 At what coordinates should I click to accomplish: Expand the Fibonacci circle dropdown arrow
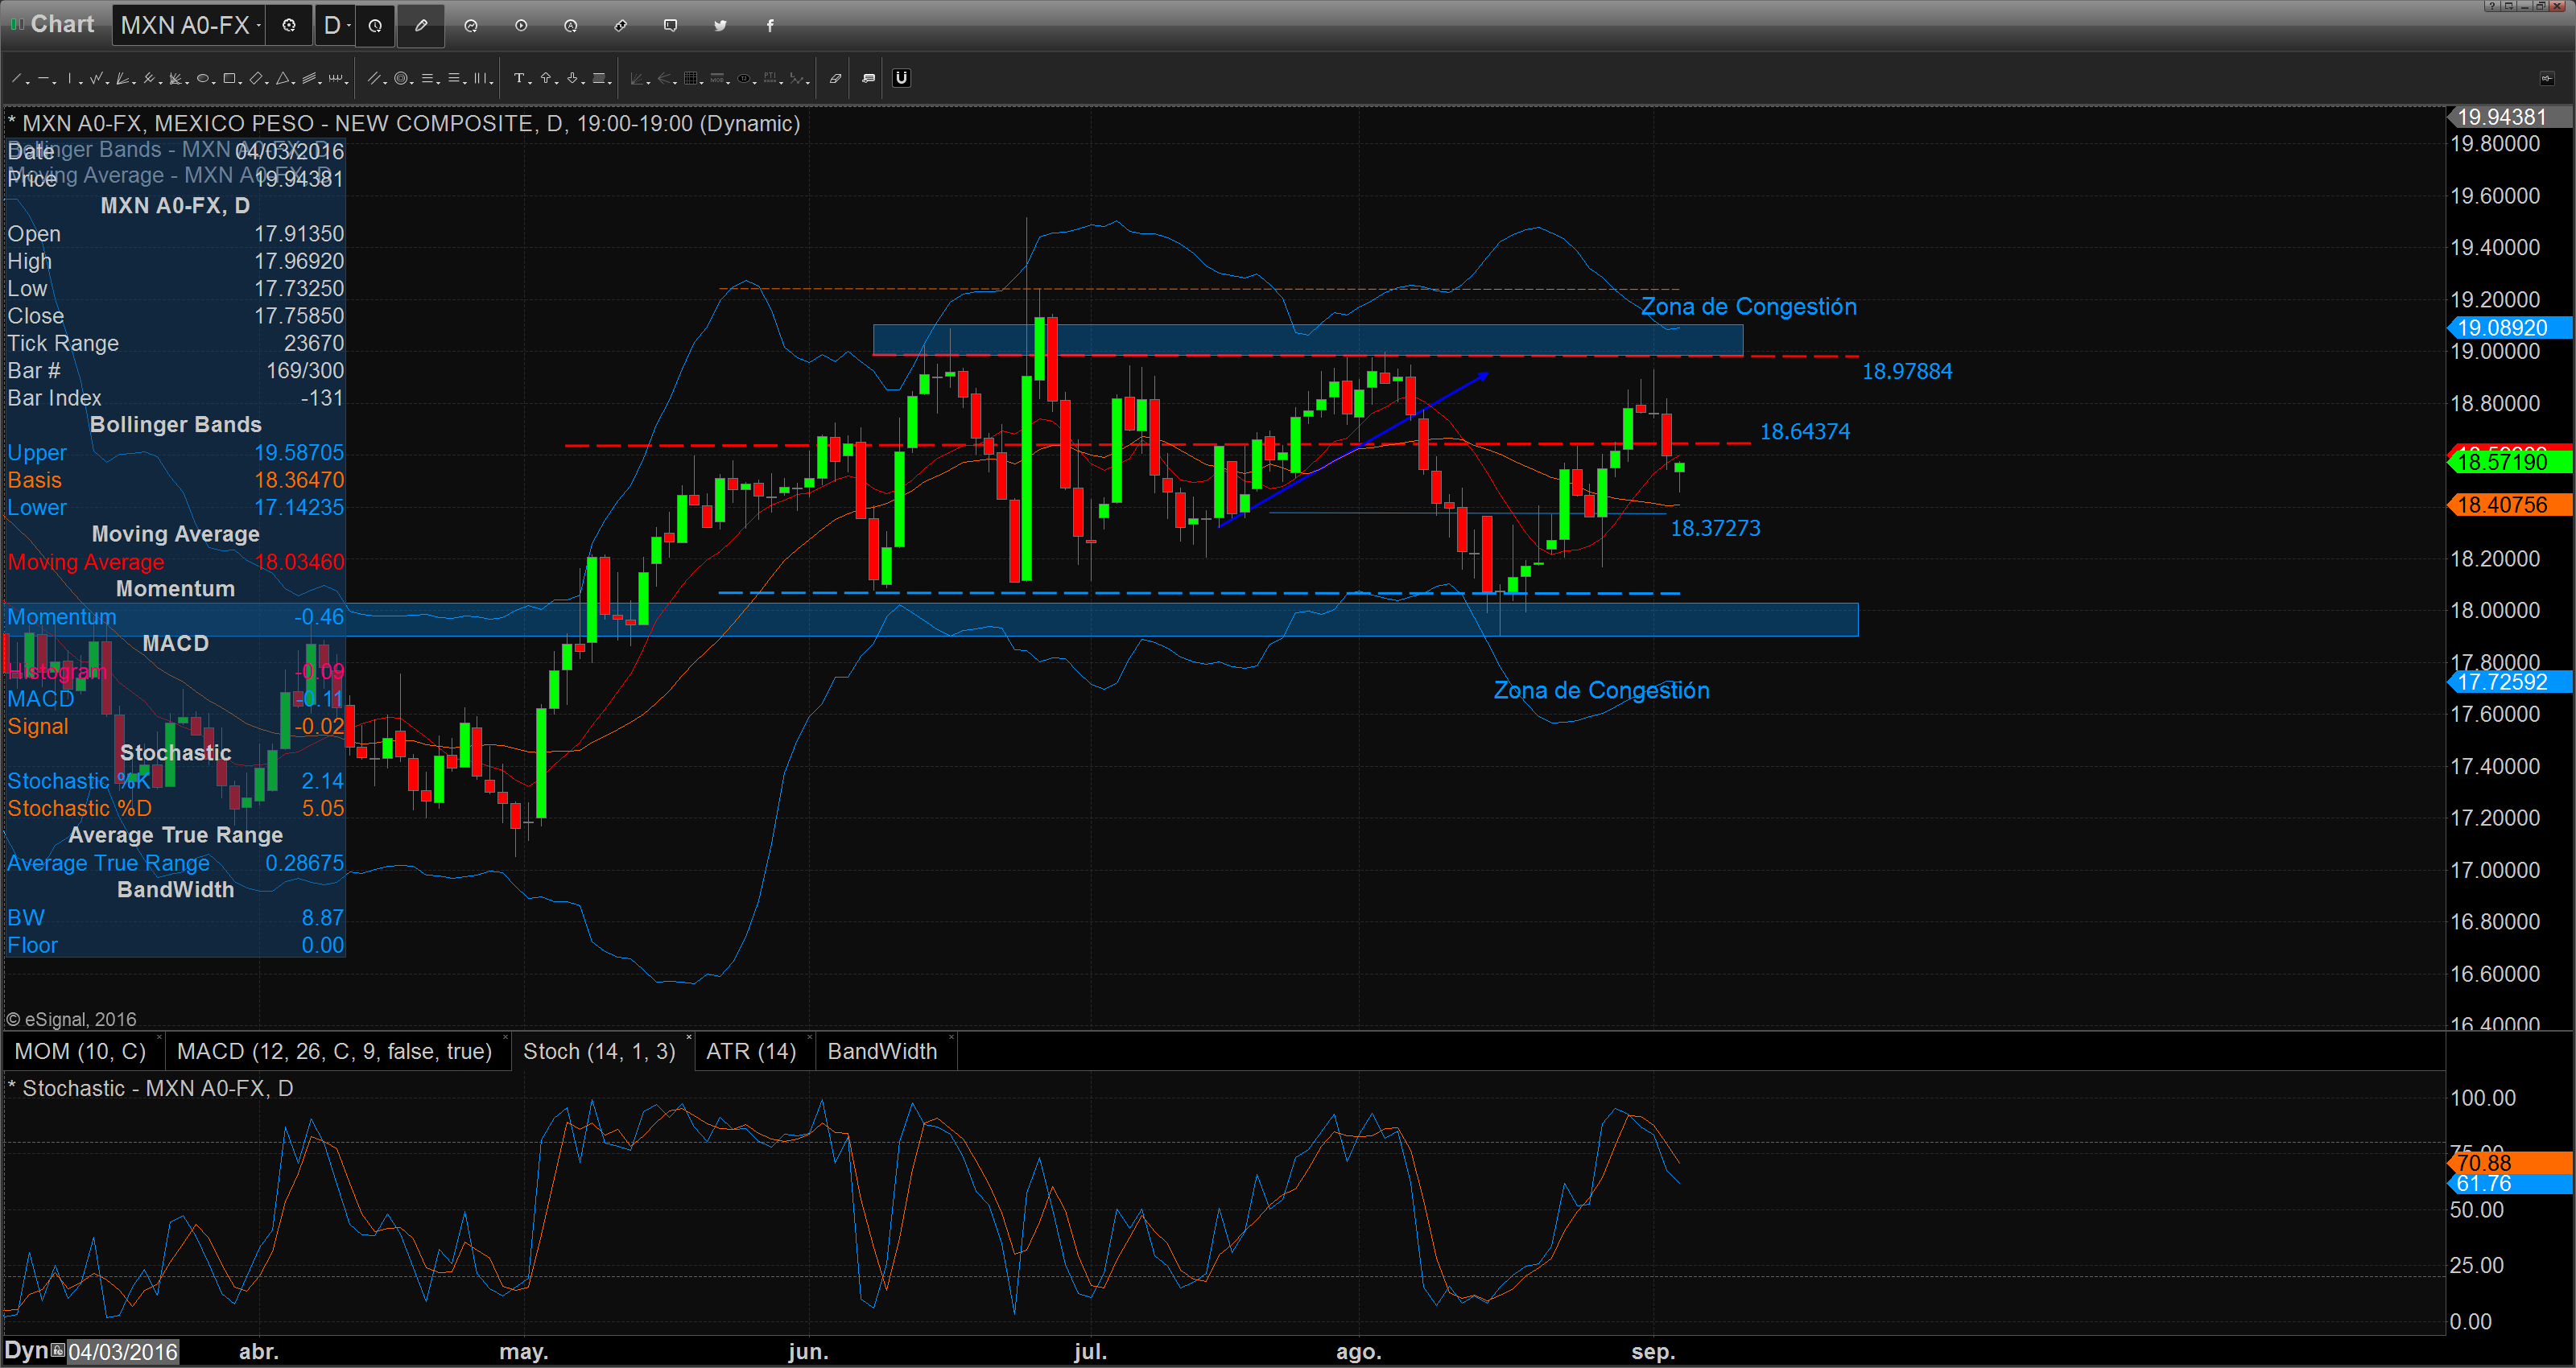click(412, 83)
